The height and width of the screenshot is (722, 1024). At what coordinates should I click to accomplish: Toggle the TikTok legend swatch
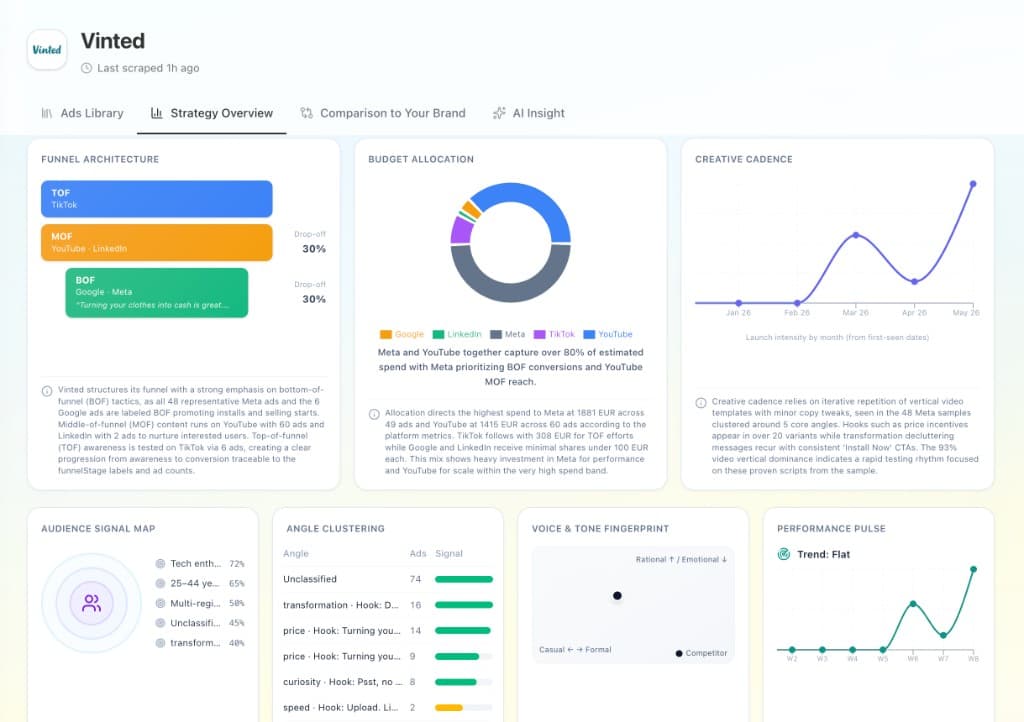[x=539, y=334]
